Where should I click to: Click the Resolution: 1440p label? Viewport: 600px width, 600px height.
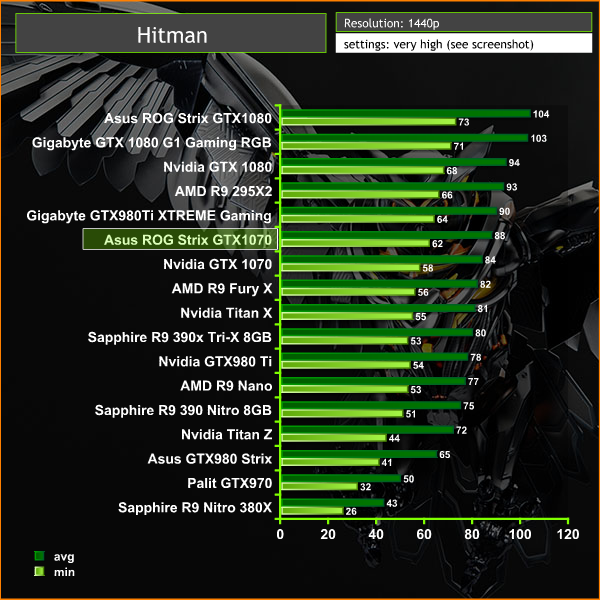pos(391,23)
